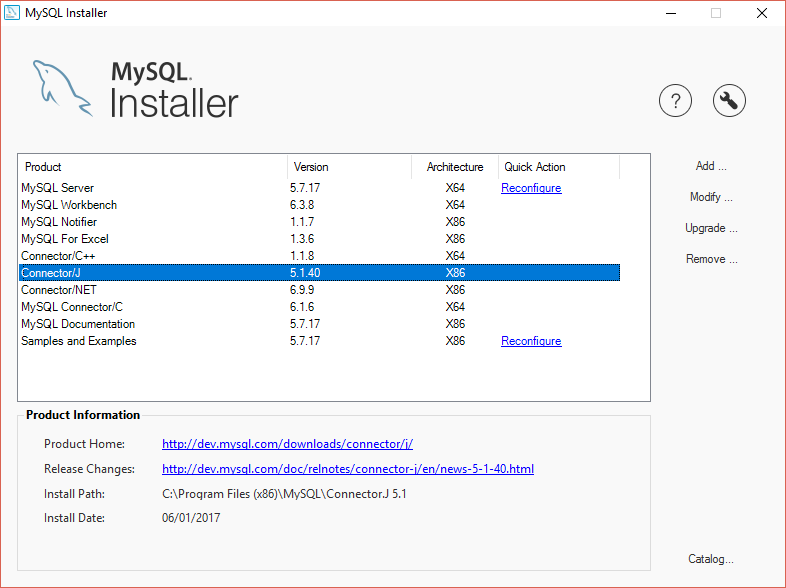The image size is (786, 588).
Task: Select the MySQL Connector/C row
Action: pos(319,307)
